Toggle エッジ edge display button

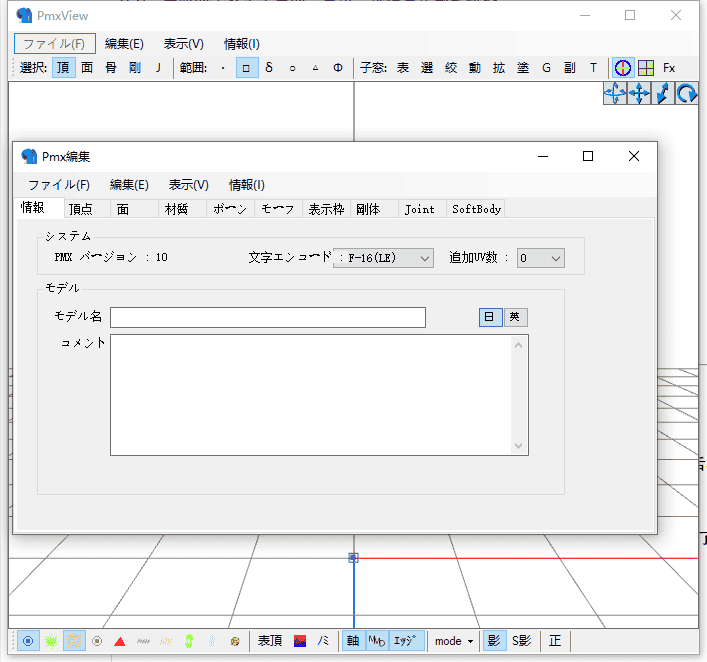[407, 641]
